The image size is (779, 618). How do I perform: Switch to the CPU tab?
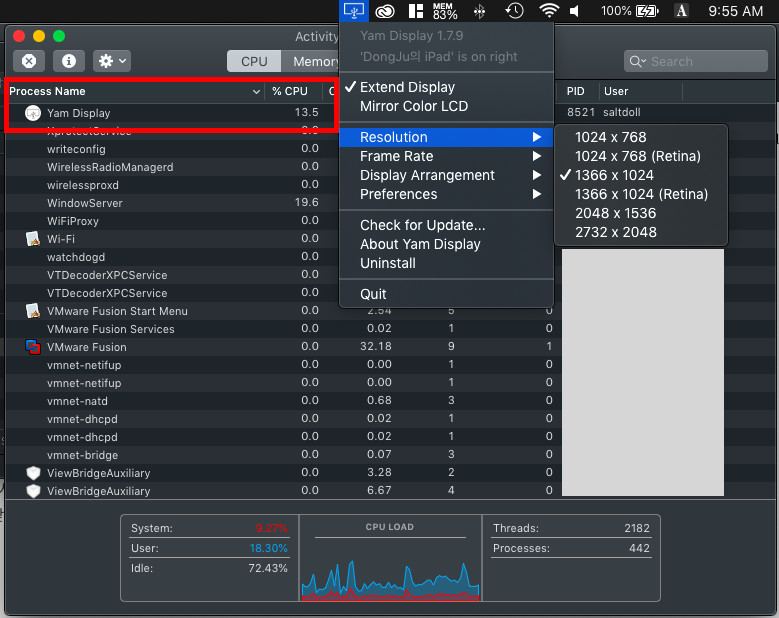point(254,61)
